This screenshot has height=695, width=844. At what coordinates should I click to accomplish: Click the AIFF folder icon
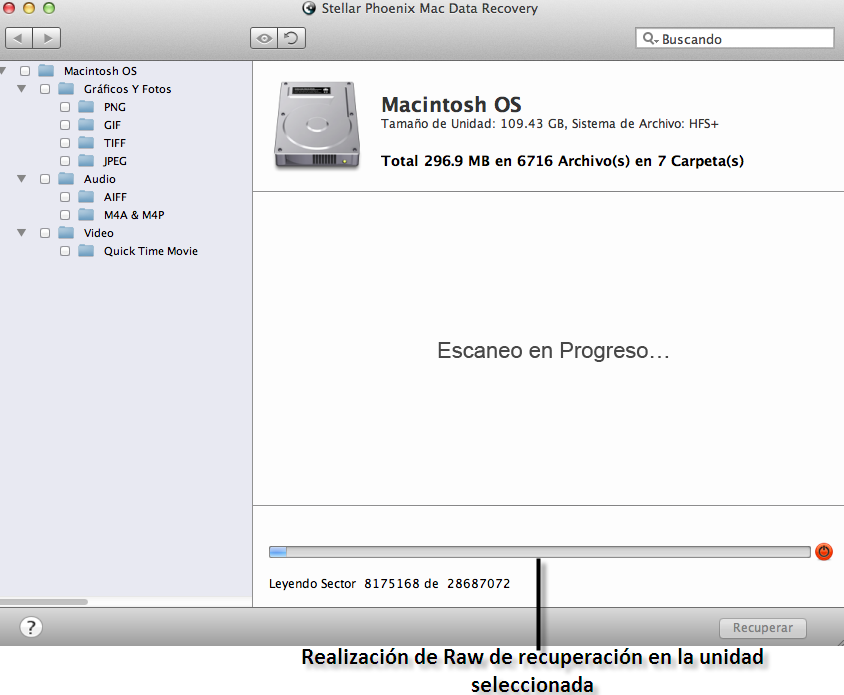pos(86,196)
